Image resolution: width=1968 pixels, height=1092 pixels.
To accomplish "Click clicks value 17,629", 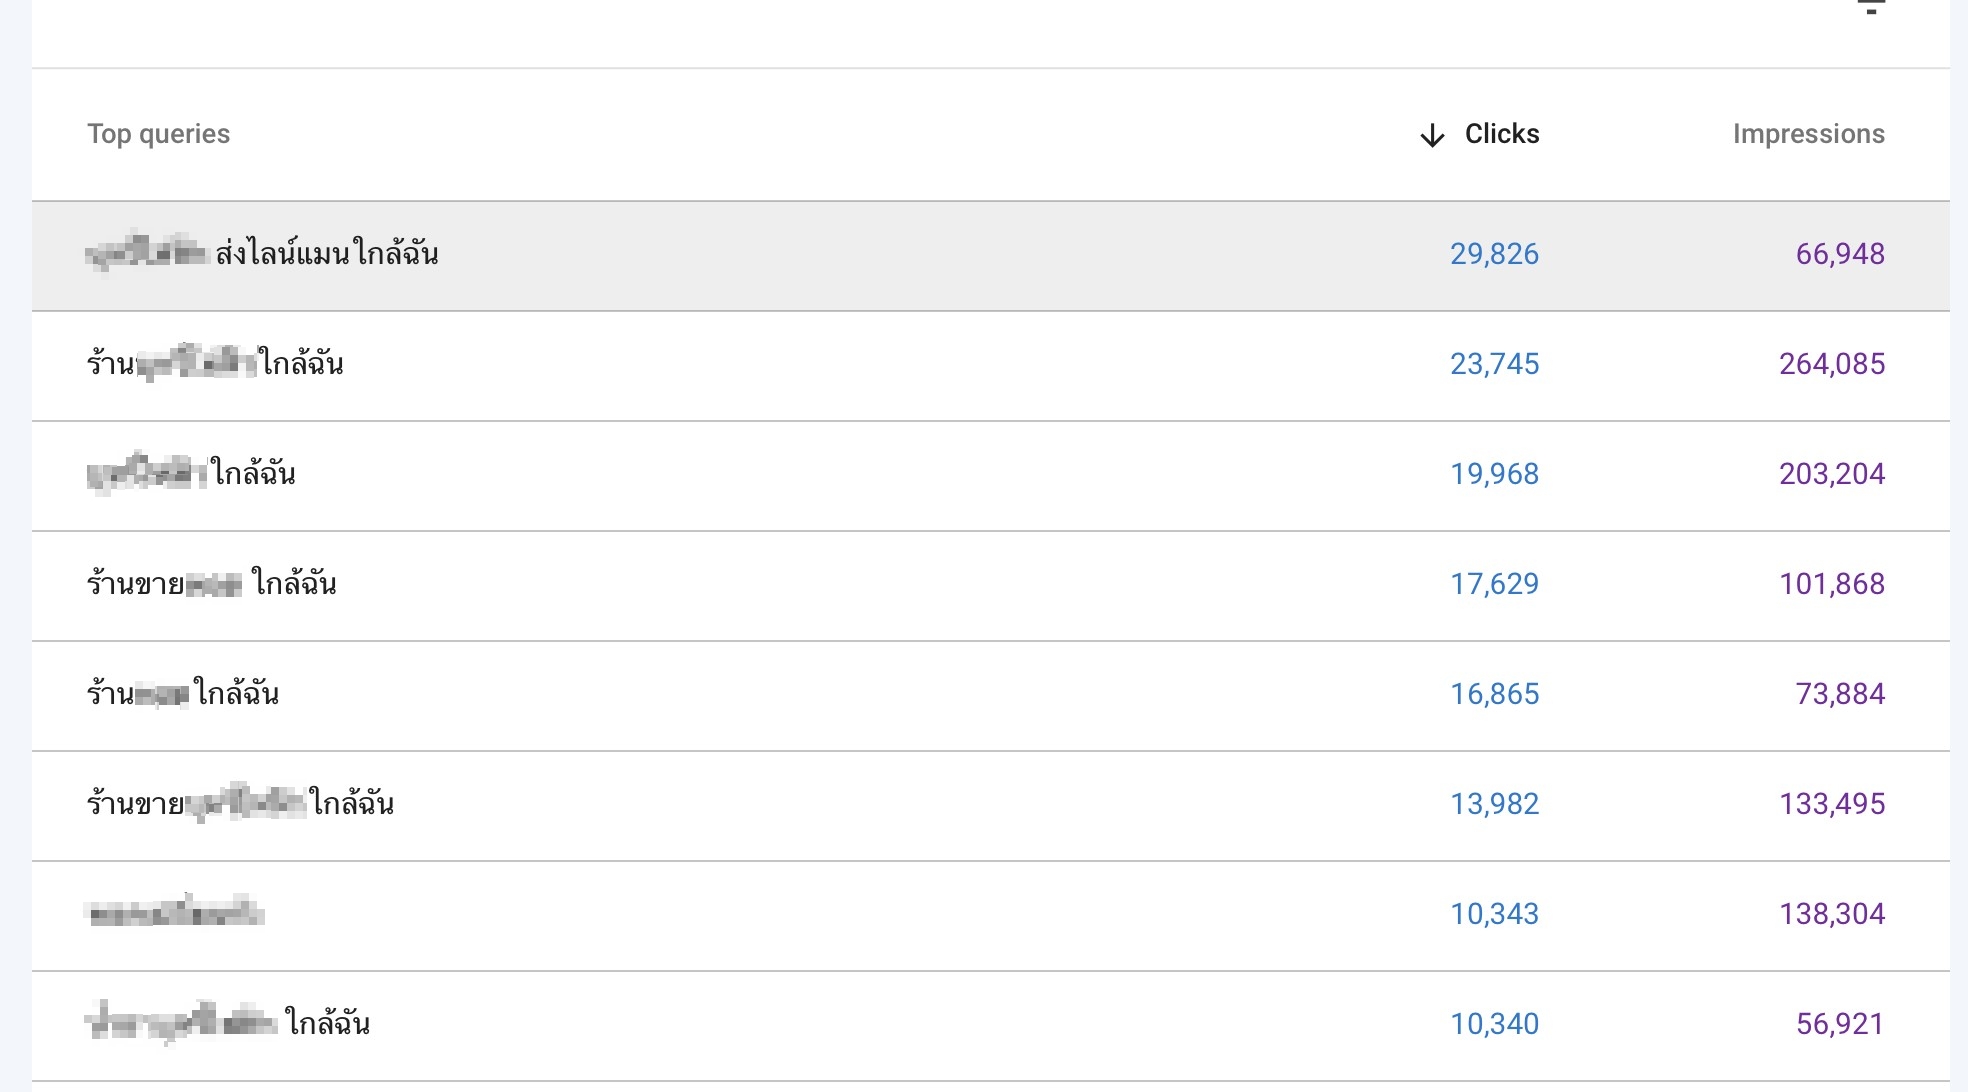I will click(1494, 584).
